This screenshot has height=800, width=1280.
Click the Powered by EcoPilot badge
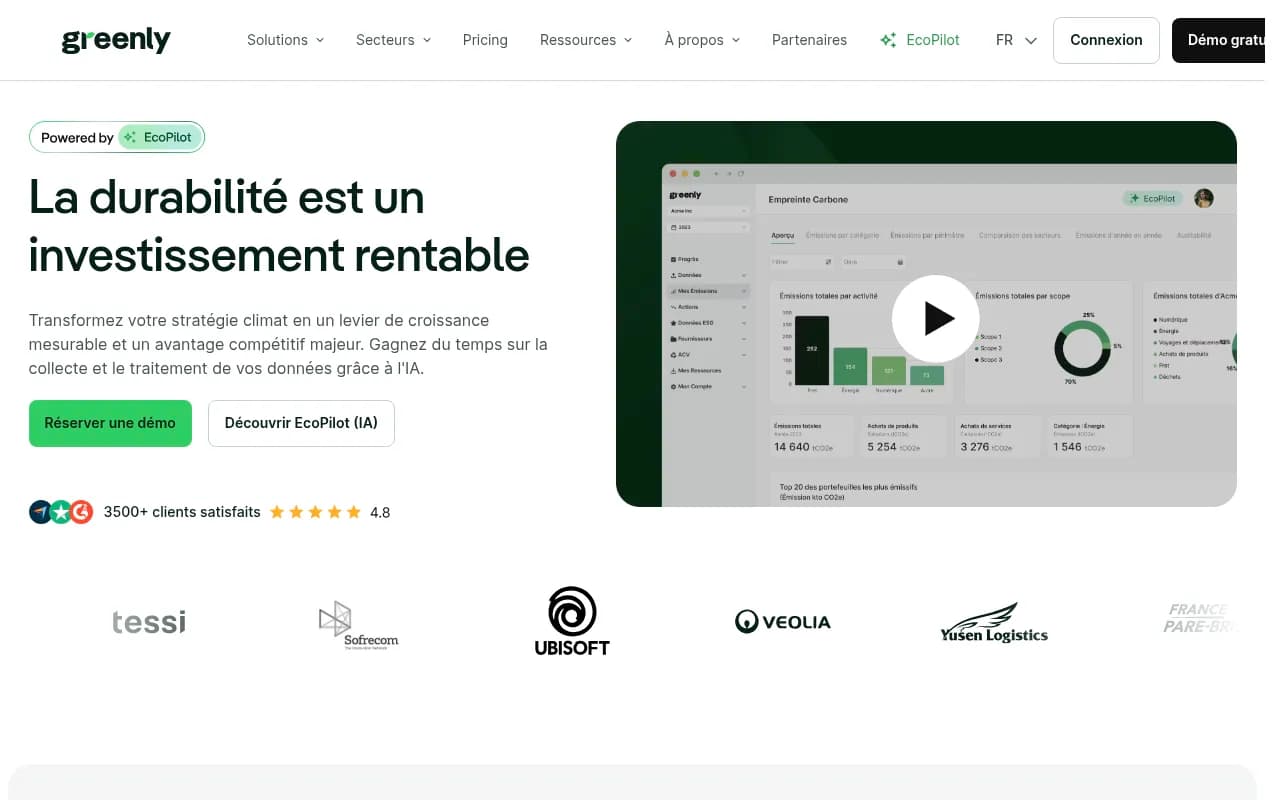click(x=117, y=137)
